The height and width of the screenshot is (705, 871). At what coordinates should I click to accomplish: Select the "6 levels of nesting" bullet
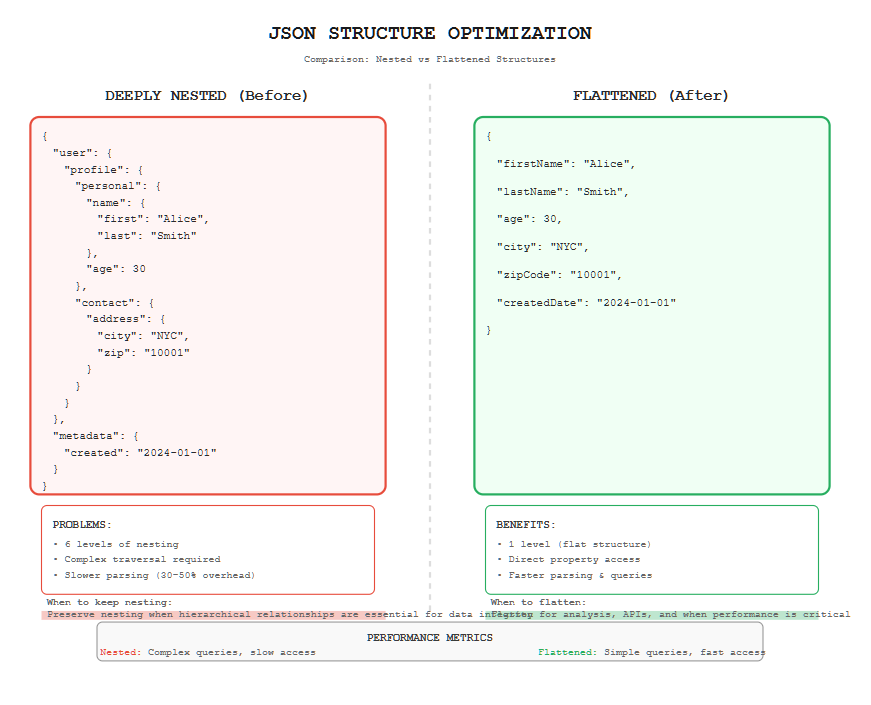coord(127,544)
